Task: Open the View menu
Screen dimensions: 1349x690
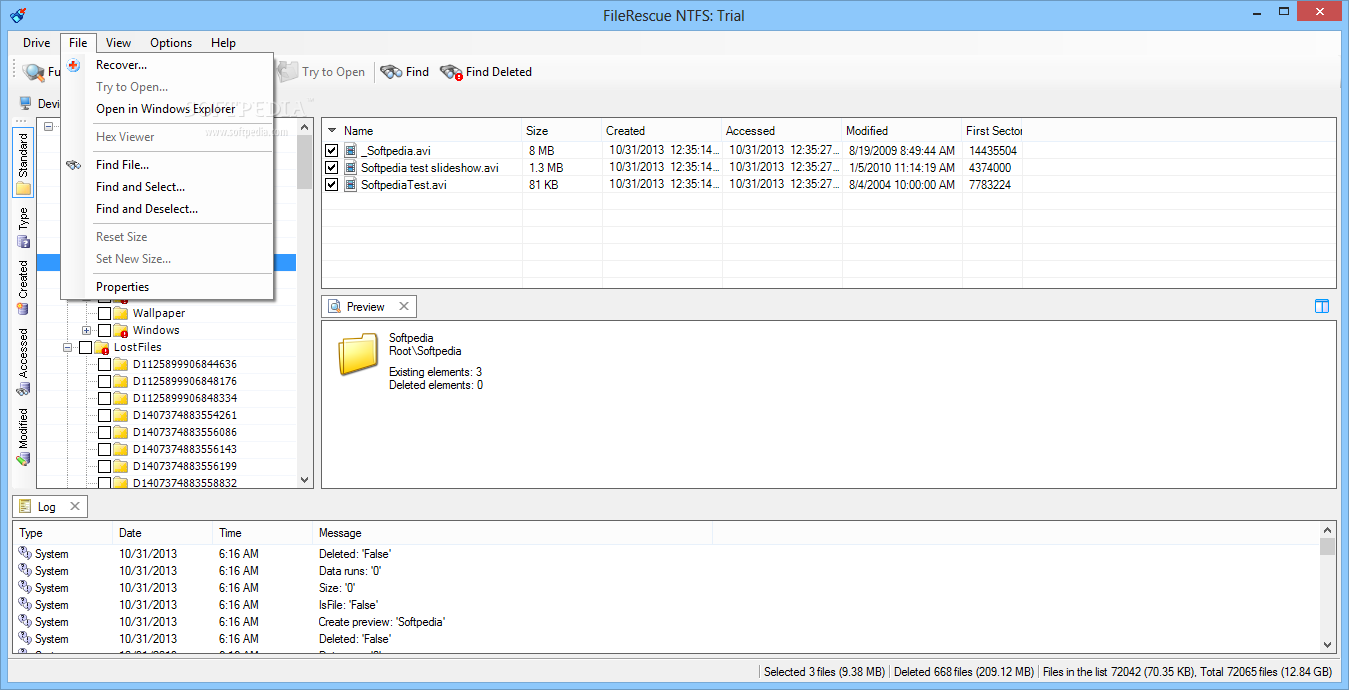Action: [119, 43]
